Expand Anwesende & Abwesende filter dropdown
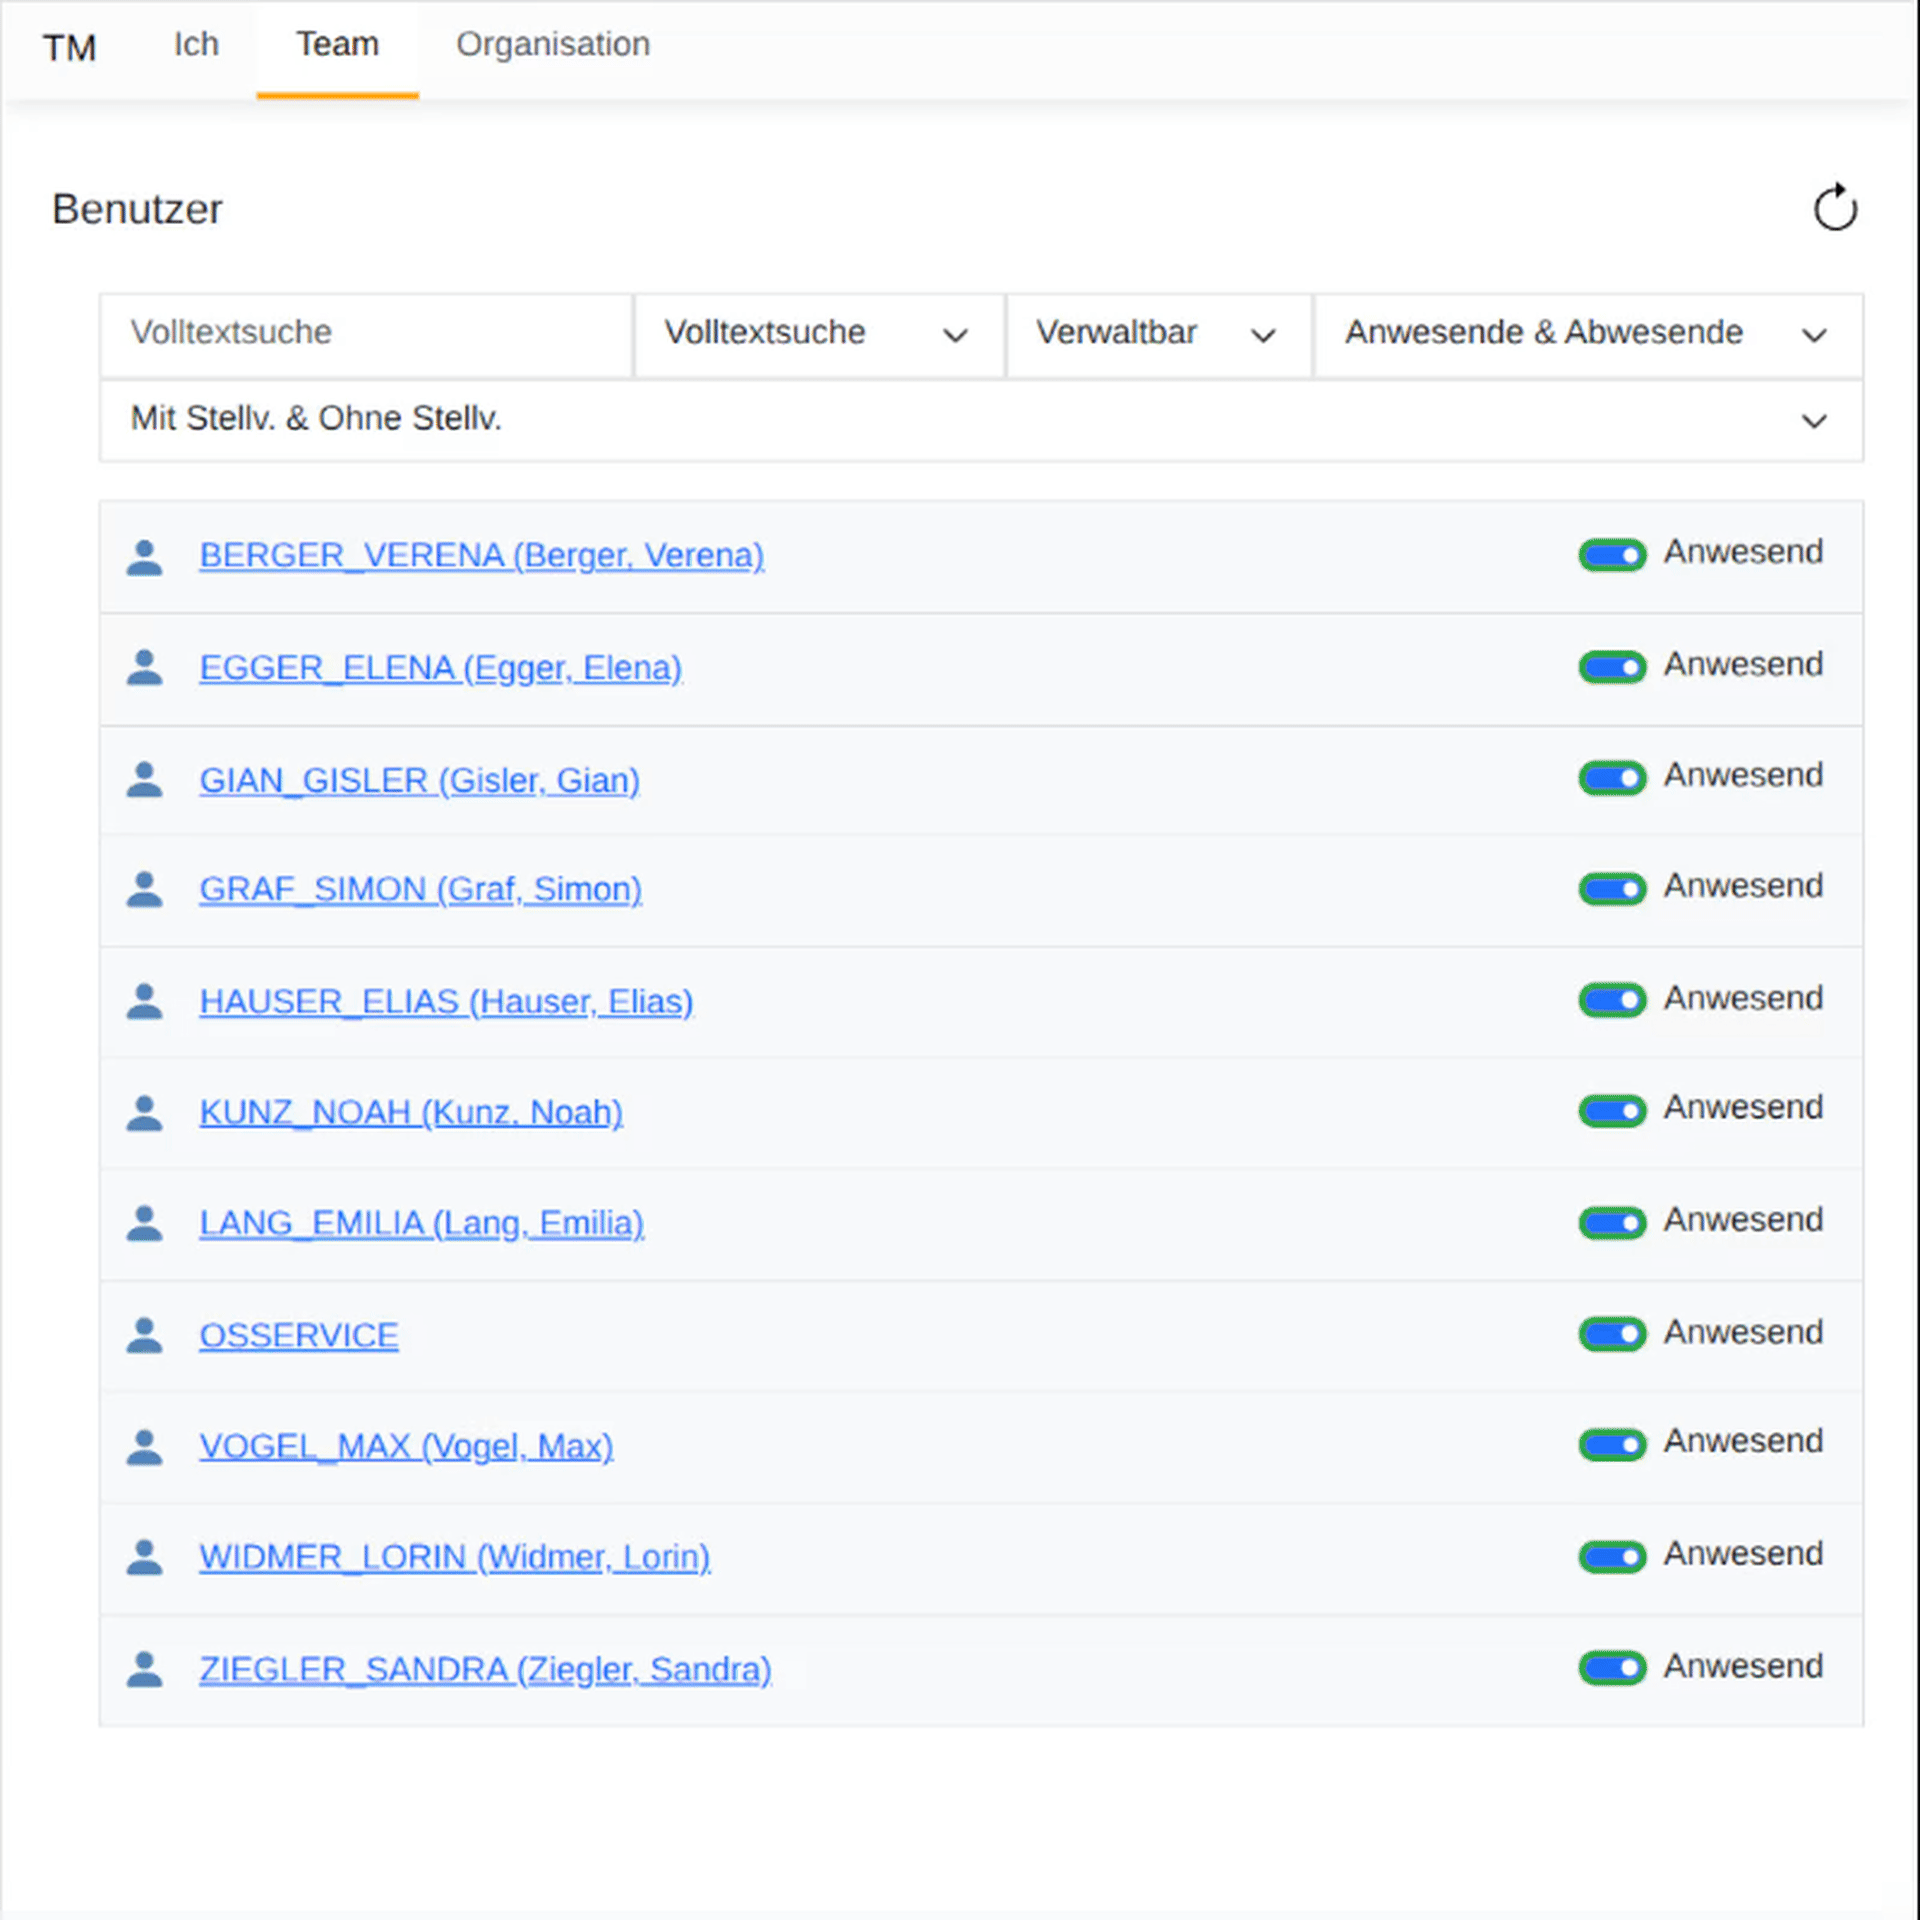 click(1586, 334)
